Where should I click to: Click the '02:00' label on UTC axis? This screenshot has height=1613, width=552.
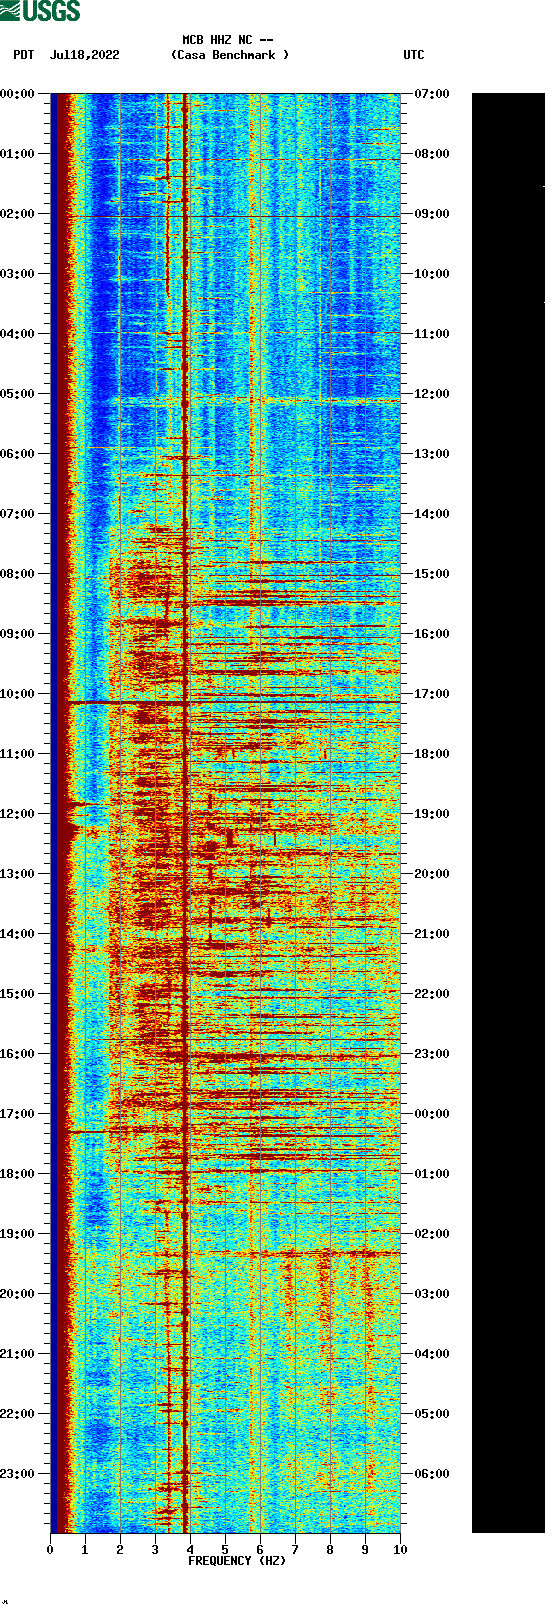[x=432, y=1234]
